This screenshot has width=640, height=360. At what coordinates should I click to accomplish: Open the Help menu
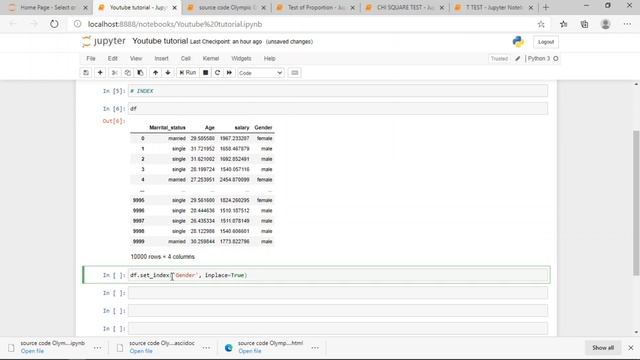click(x=269, y=58)
